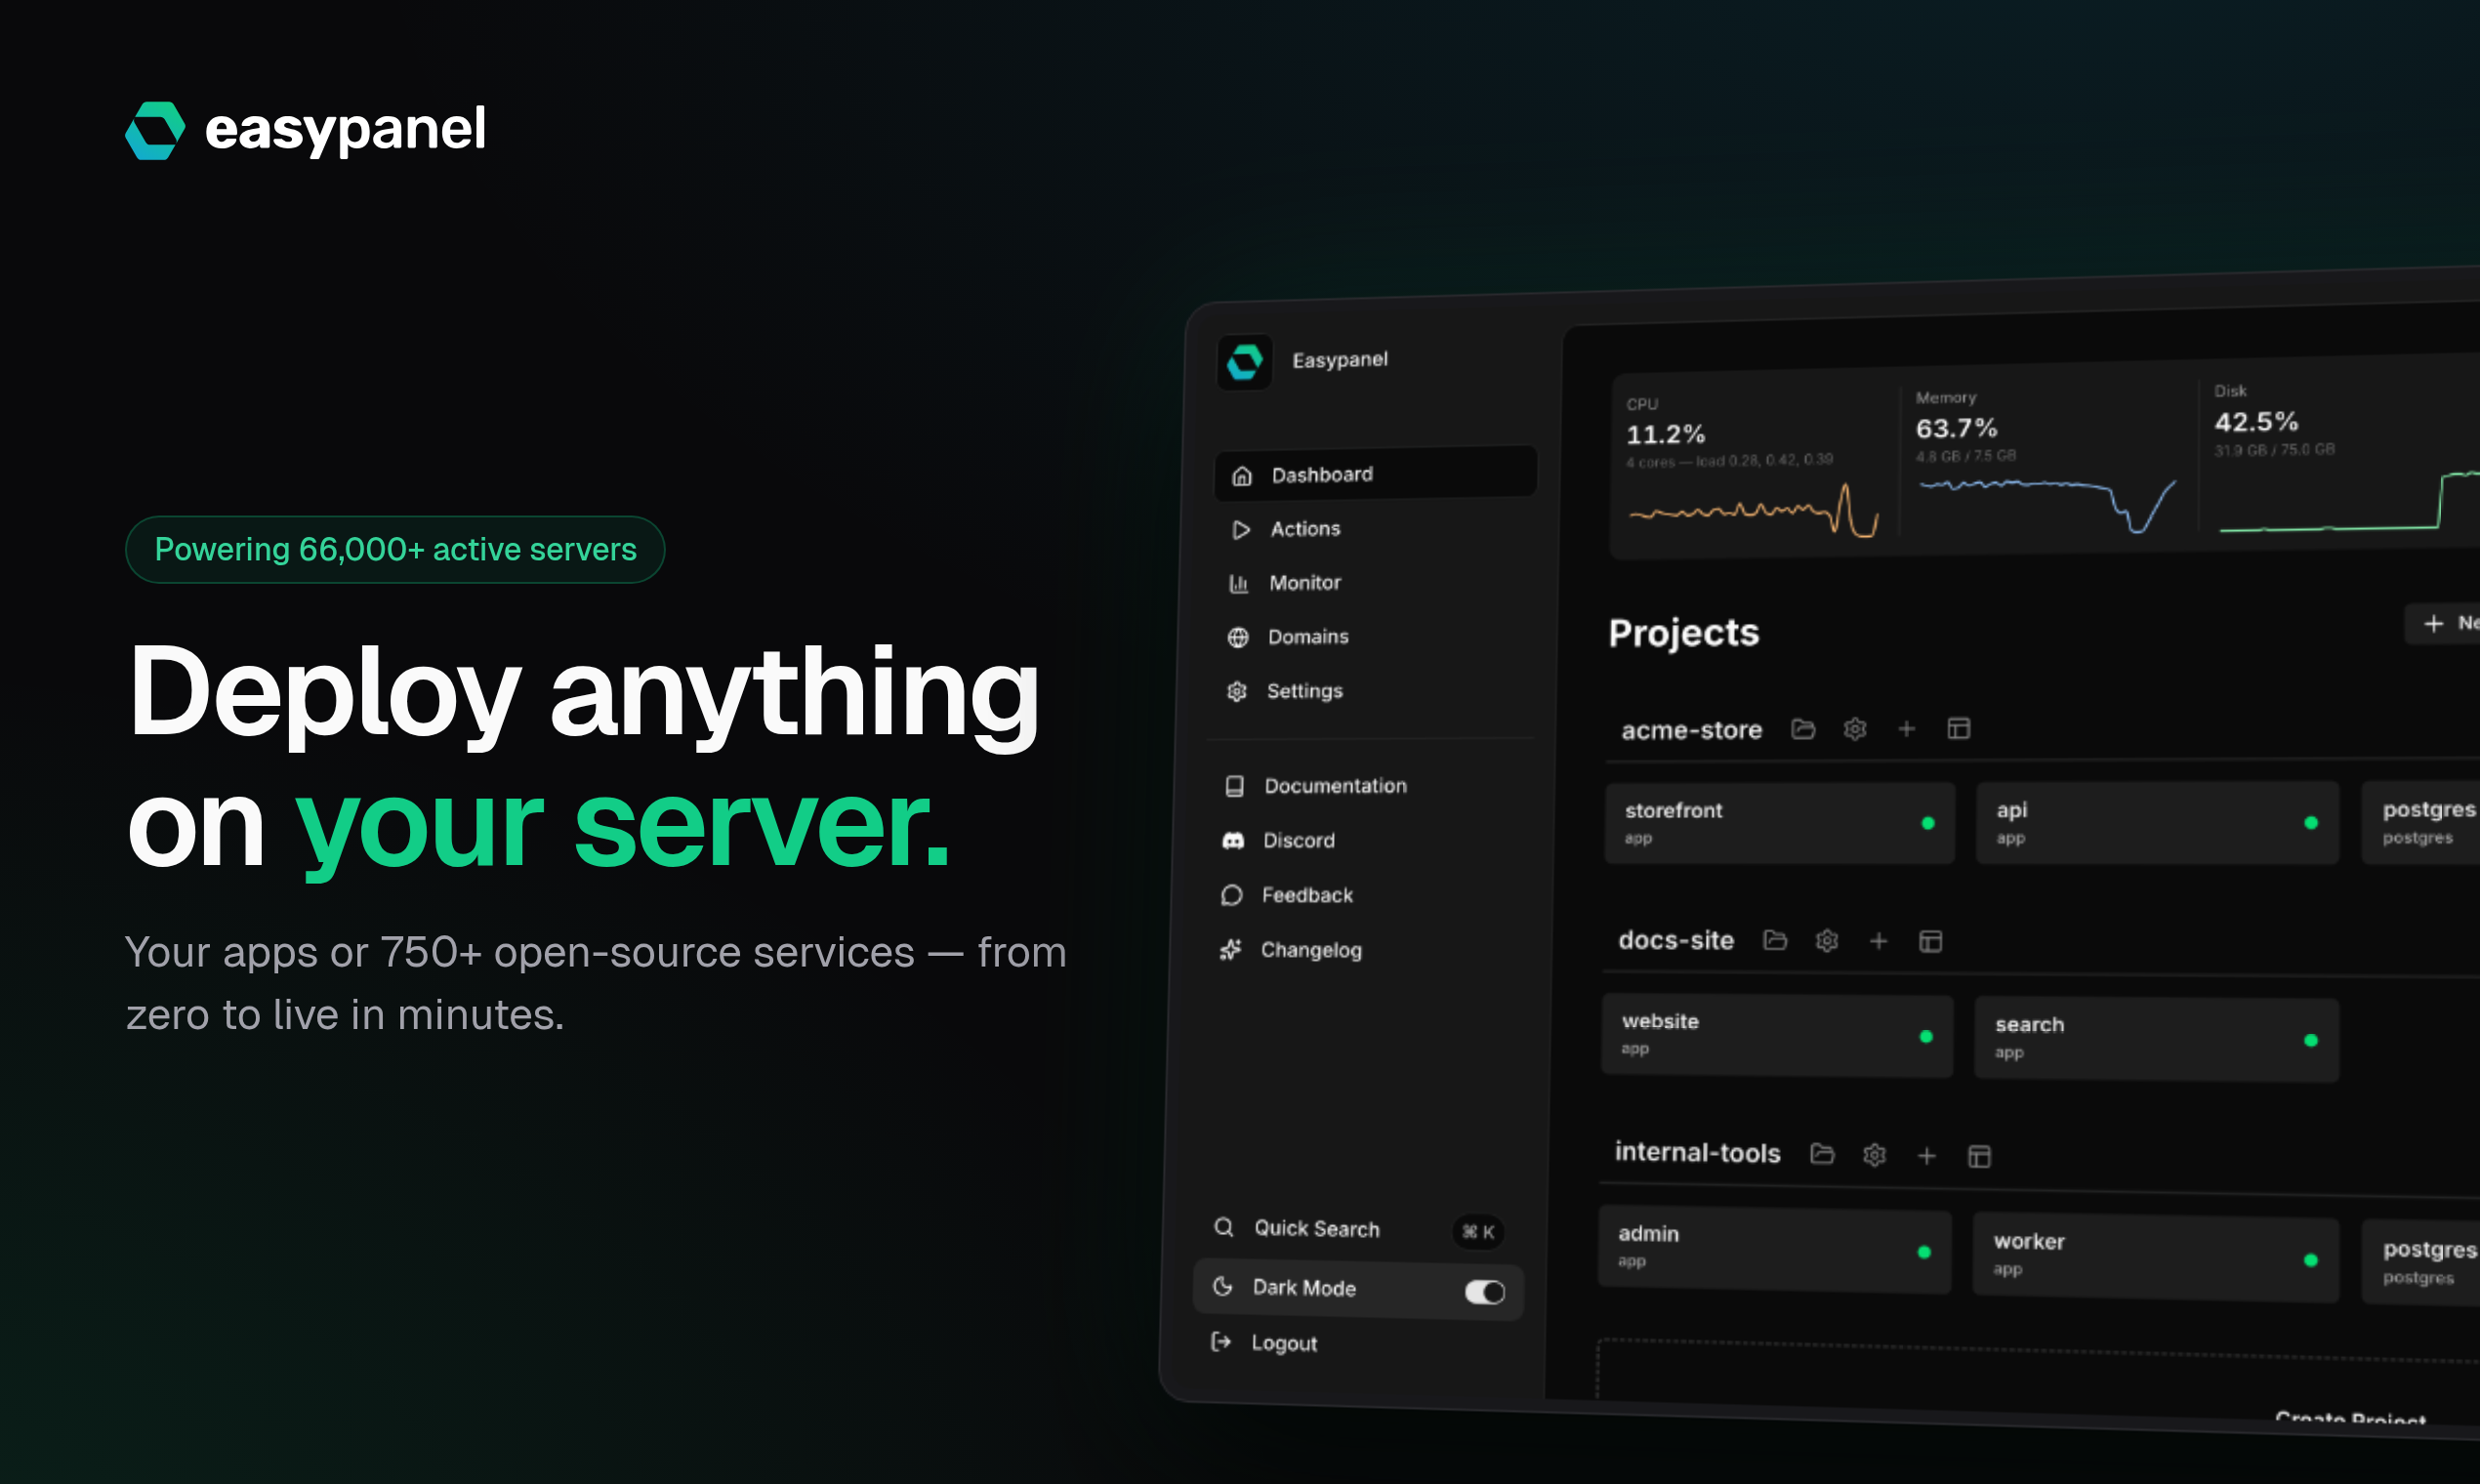Screen dimensions: 2480x1484
Task: Open the admin app card
Action: 1774,1250
